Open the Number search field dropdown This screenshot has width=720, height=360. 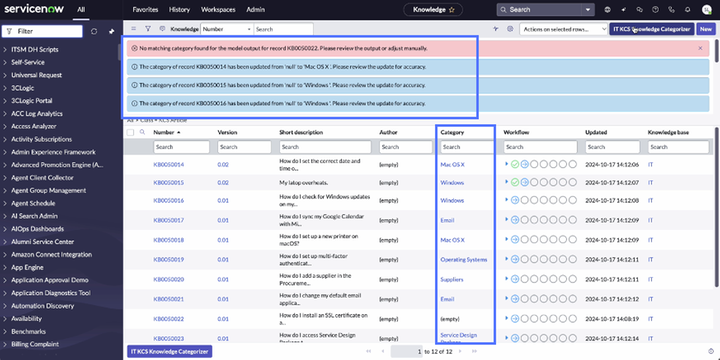(x=227, y=29)
